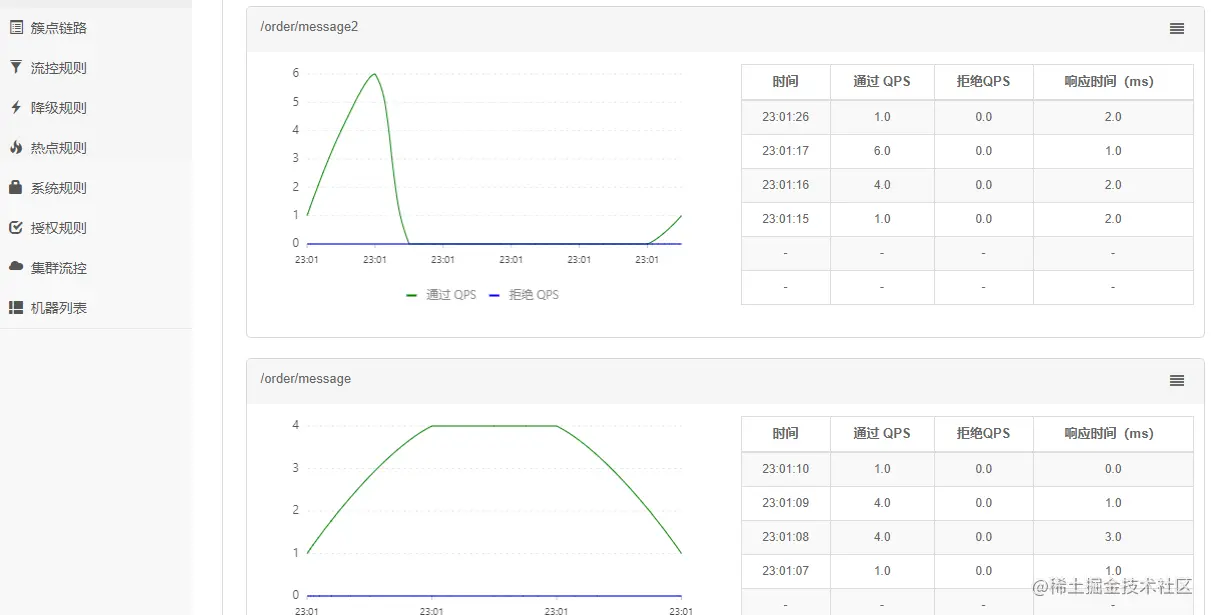Toggle the 拒绝 QPS legend series

523,295
